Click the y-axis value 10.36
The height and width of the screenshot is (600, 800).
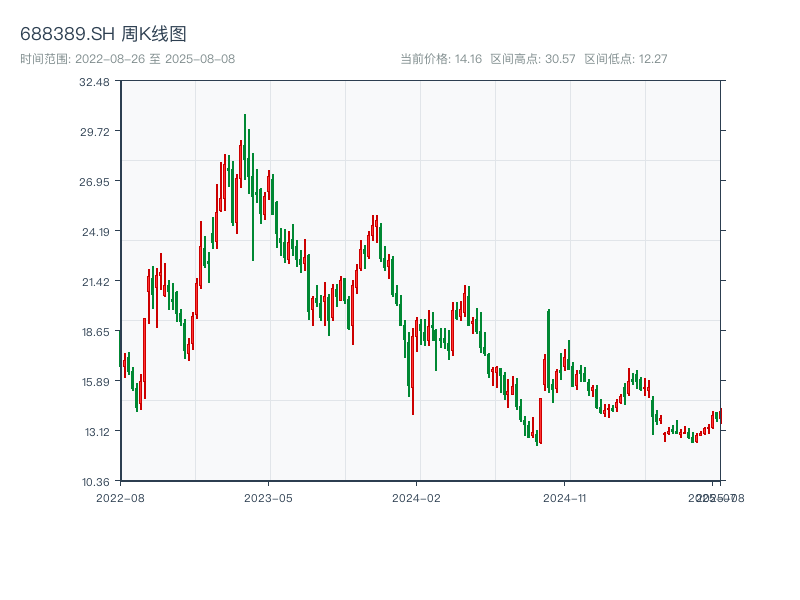pos(96,482)
